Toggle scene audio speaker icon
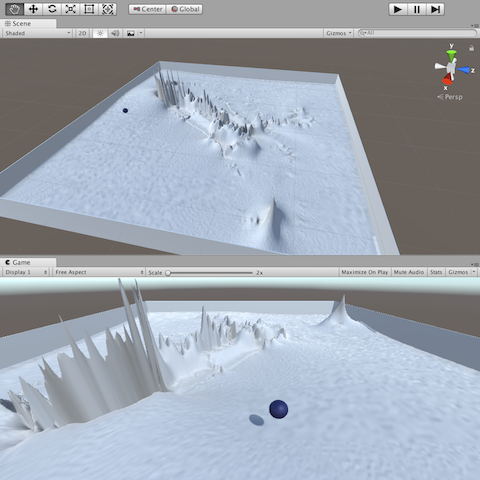 tap(115, 33)
